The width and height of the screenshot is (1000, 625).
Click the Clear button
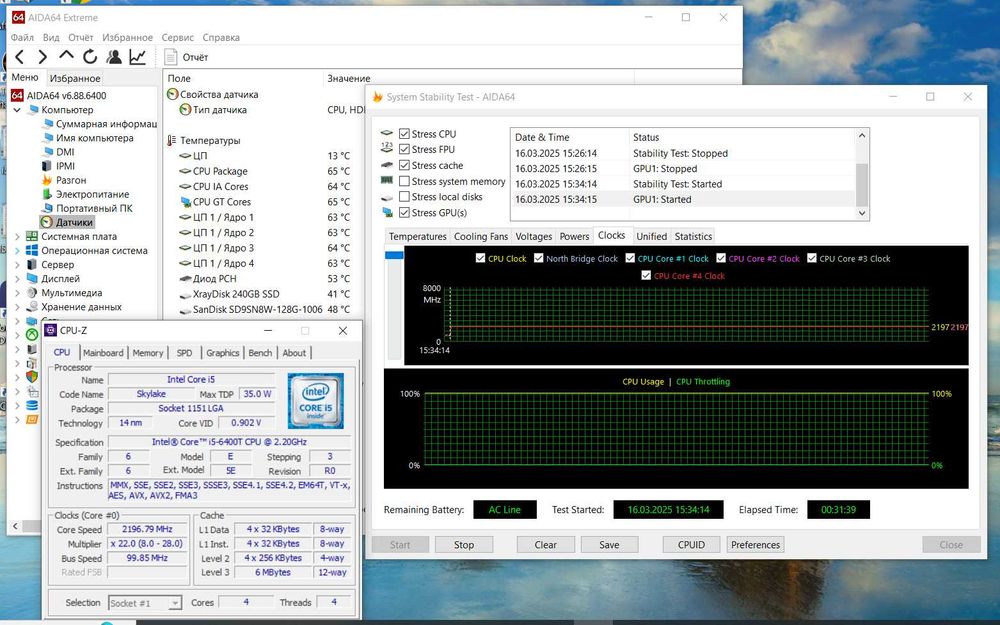(545, 545)
